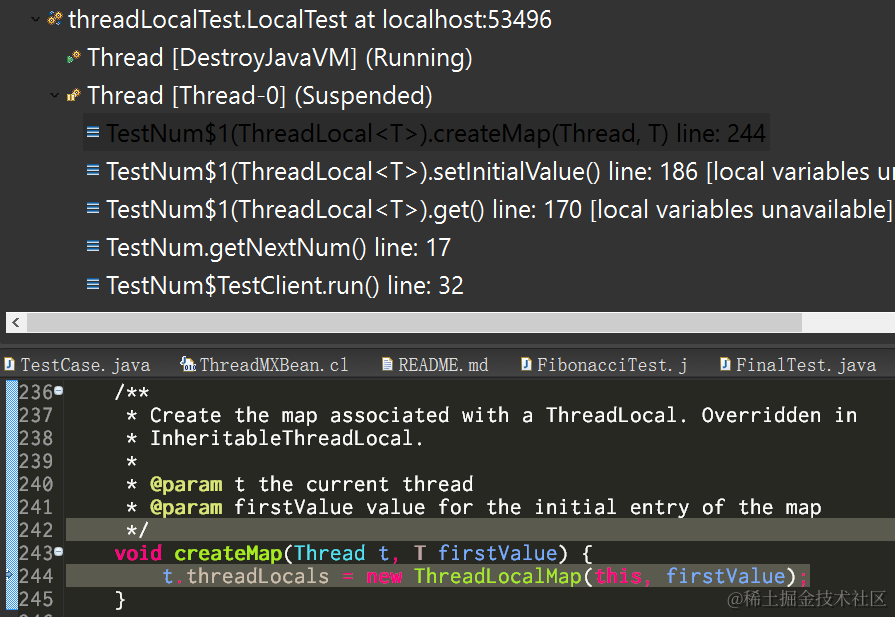The height and width of the screenshot is (617, 895).
Task: Select Thread [Thread-0] (Suspended)
Action: pos(260,96)
